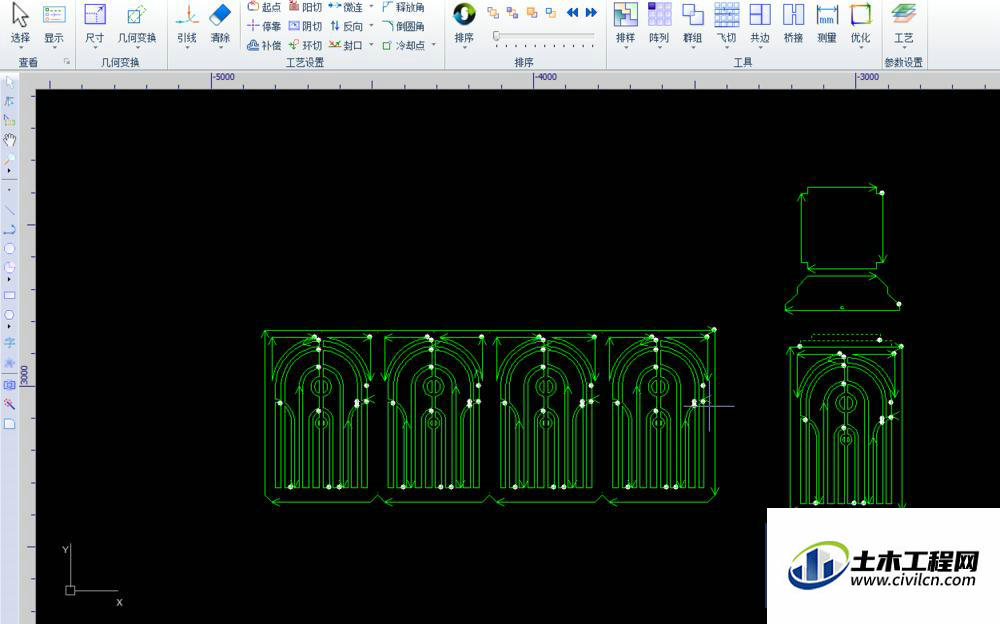The width and height of the screenshot is (1000, 624).
Task: Click the magic wand tool in left toolbar
Action: [x=9, y=404]
